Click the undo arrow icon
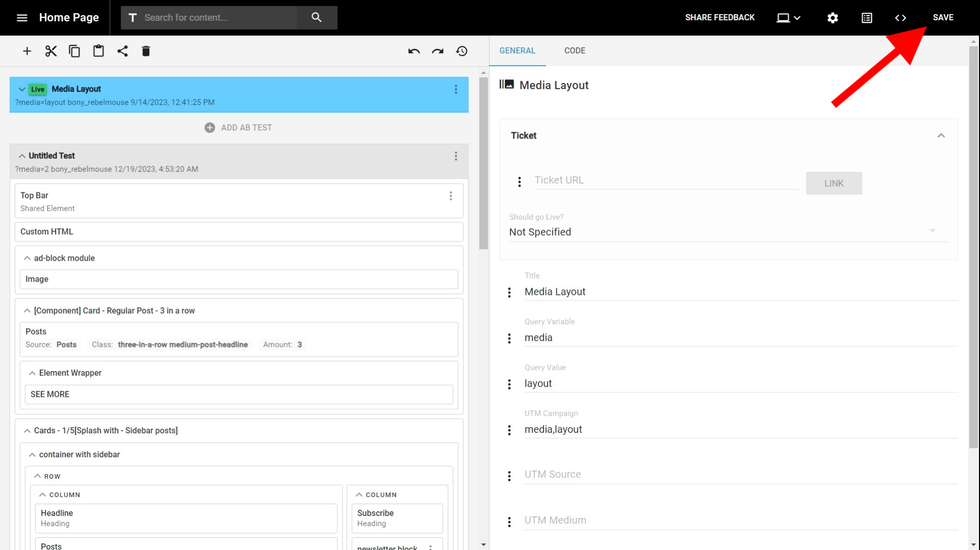Viewport: 980px width, 550px height. (x=414, y=51)
